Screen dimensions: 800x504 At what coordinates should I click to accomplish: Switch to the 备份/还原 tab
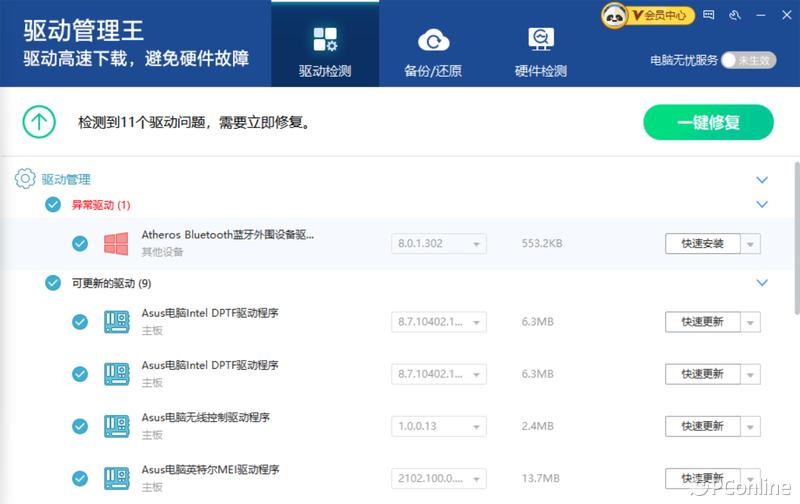(x=433, y=53)
